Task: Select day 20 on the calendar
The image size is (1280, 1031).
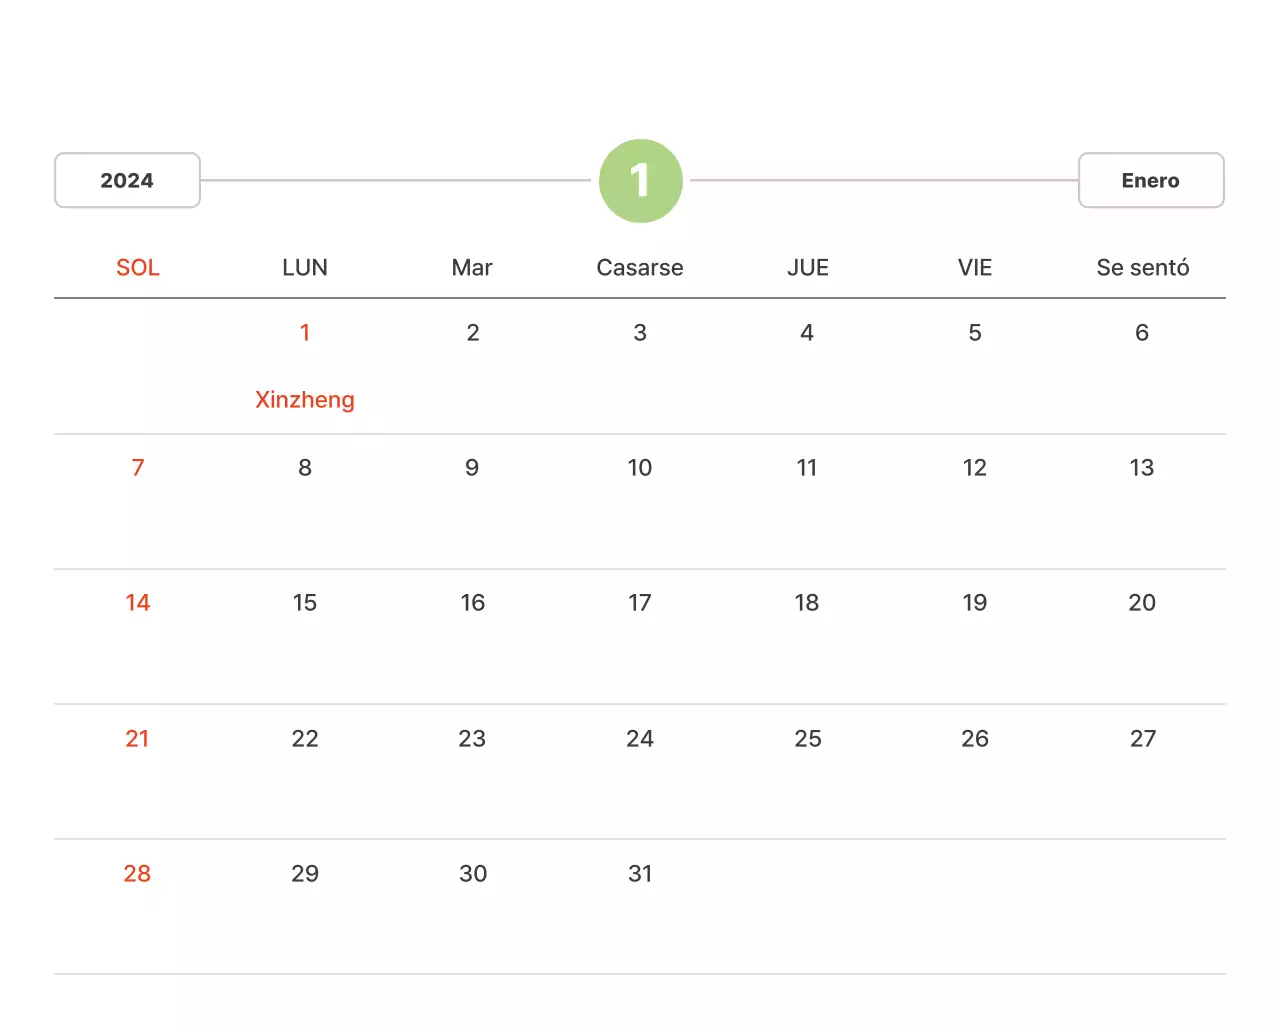Action: tap(1142, 602)
